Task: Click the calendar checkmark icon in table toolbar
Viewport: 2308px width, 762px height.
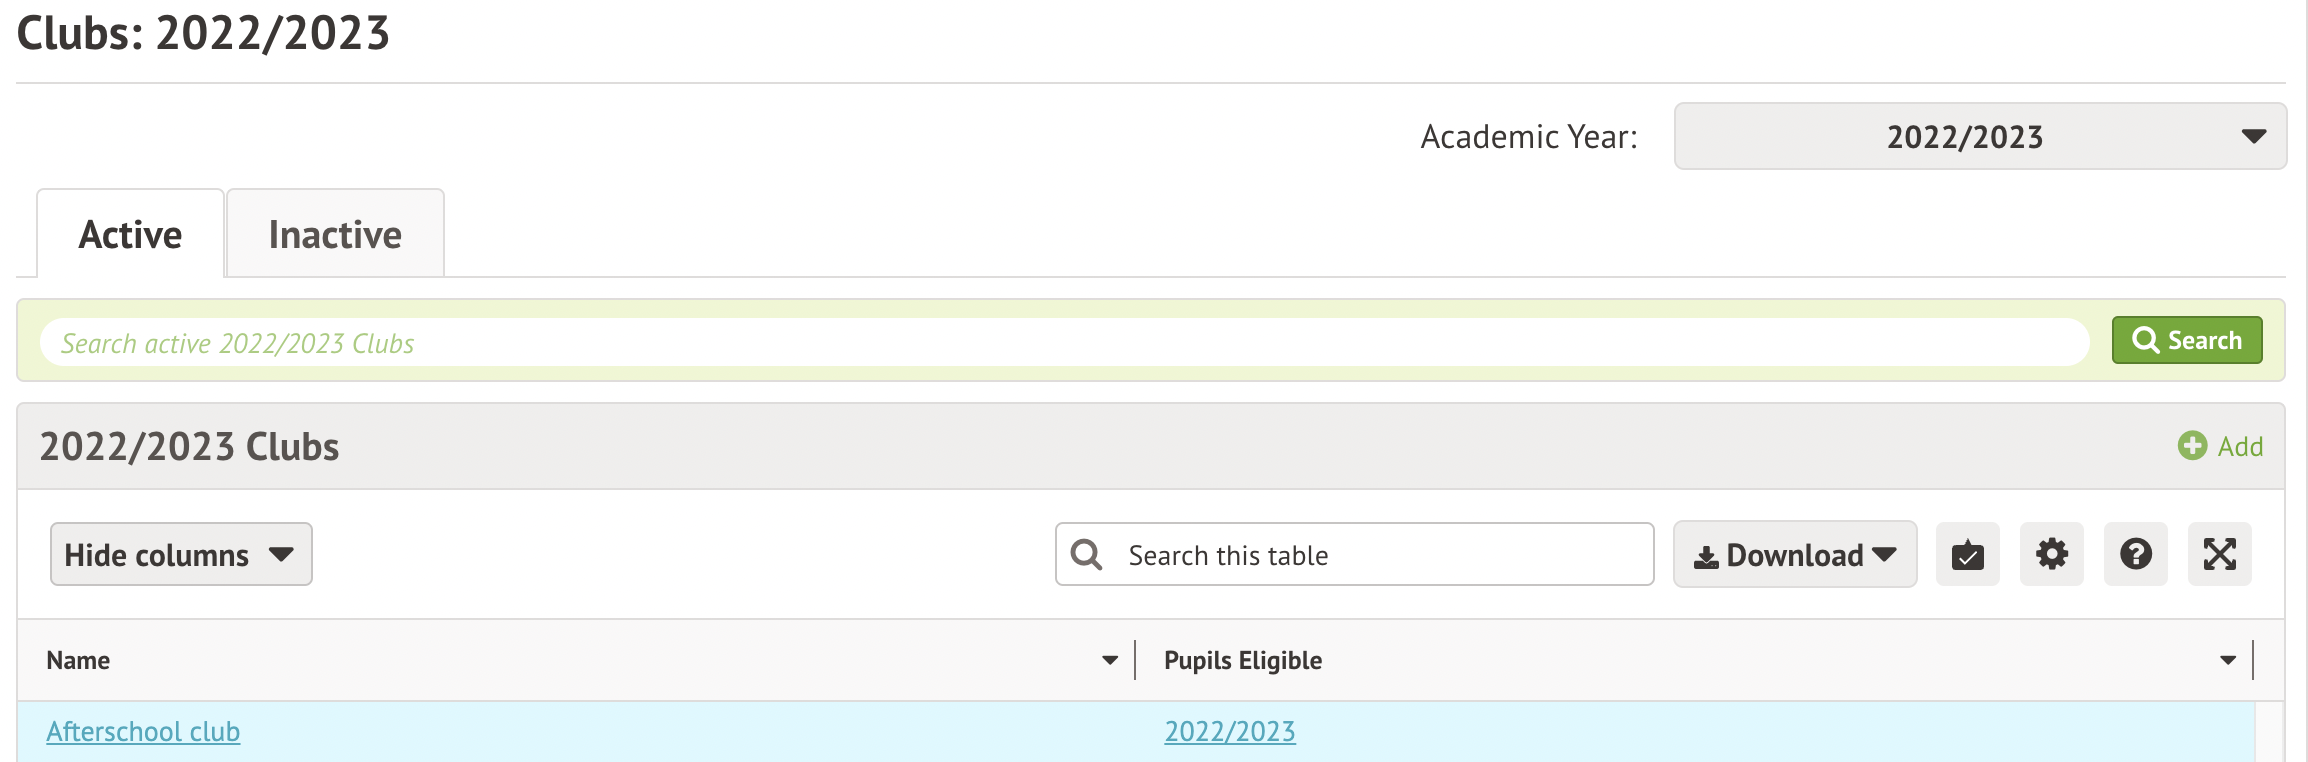Action: [1967, 554]
